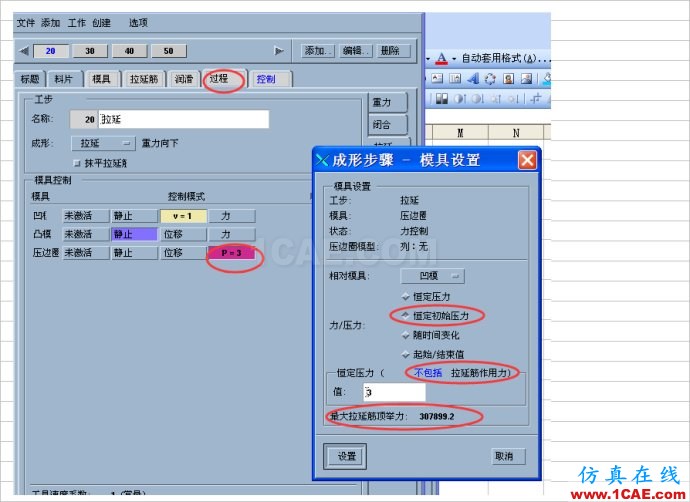Select process step 30
The width and height of the screenshot is (690, 502).
(90, 51)
